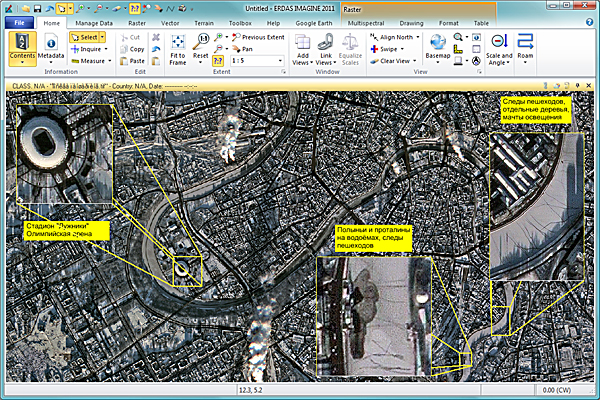This screenshot has width=600, height=400.
Task: Toggle the Select tool button
Action: pos(84,37)
